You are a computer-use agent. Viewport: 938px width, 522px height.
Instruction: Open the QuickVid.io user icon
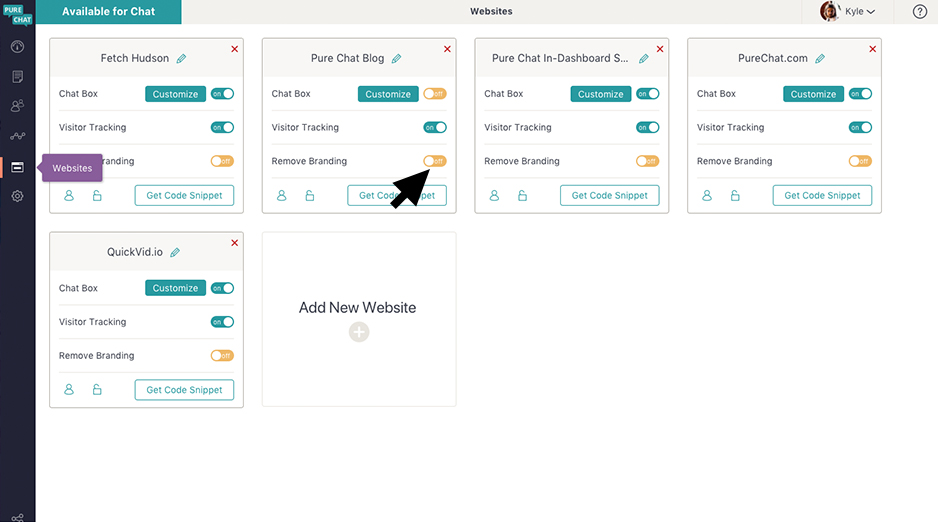69,390
